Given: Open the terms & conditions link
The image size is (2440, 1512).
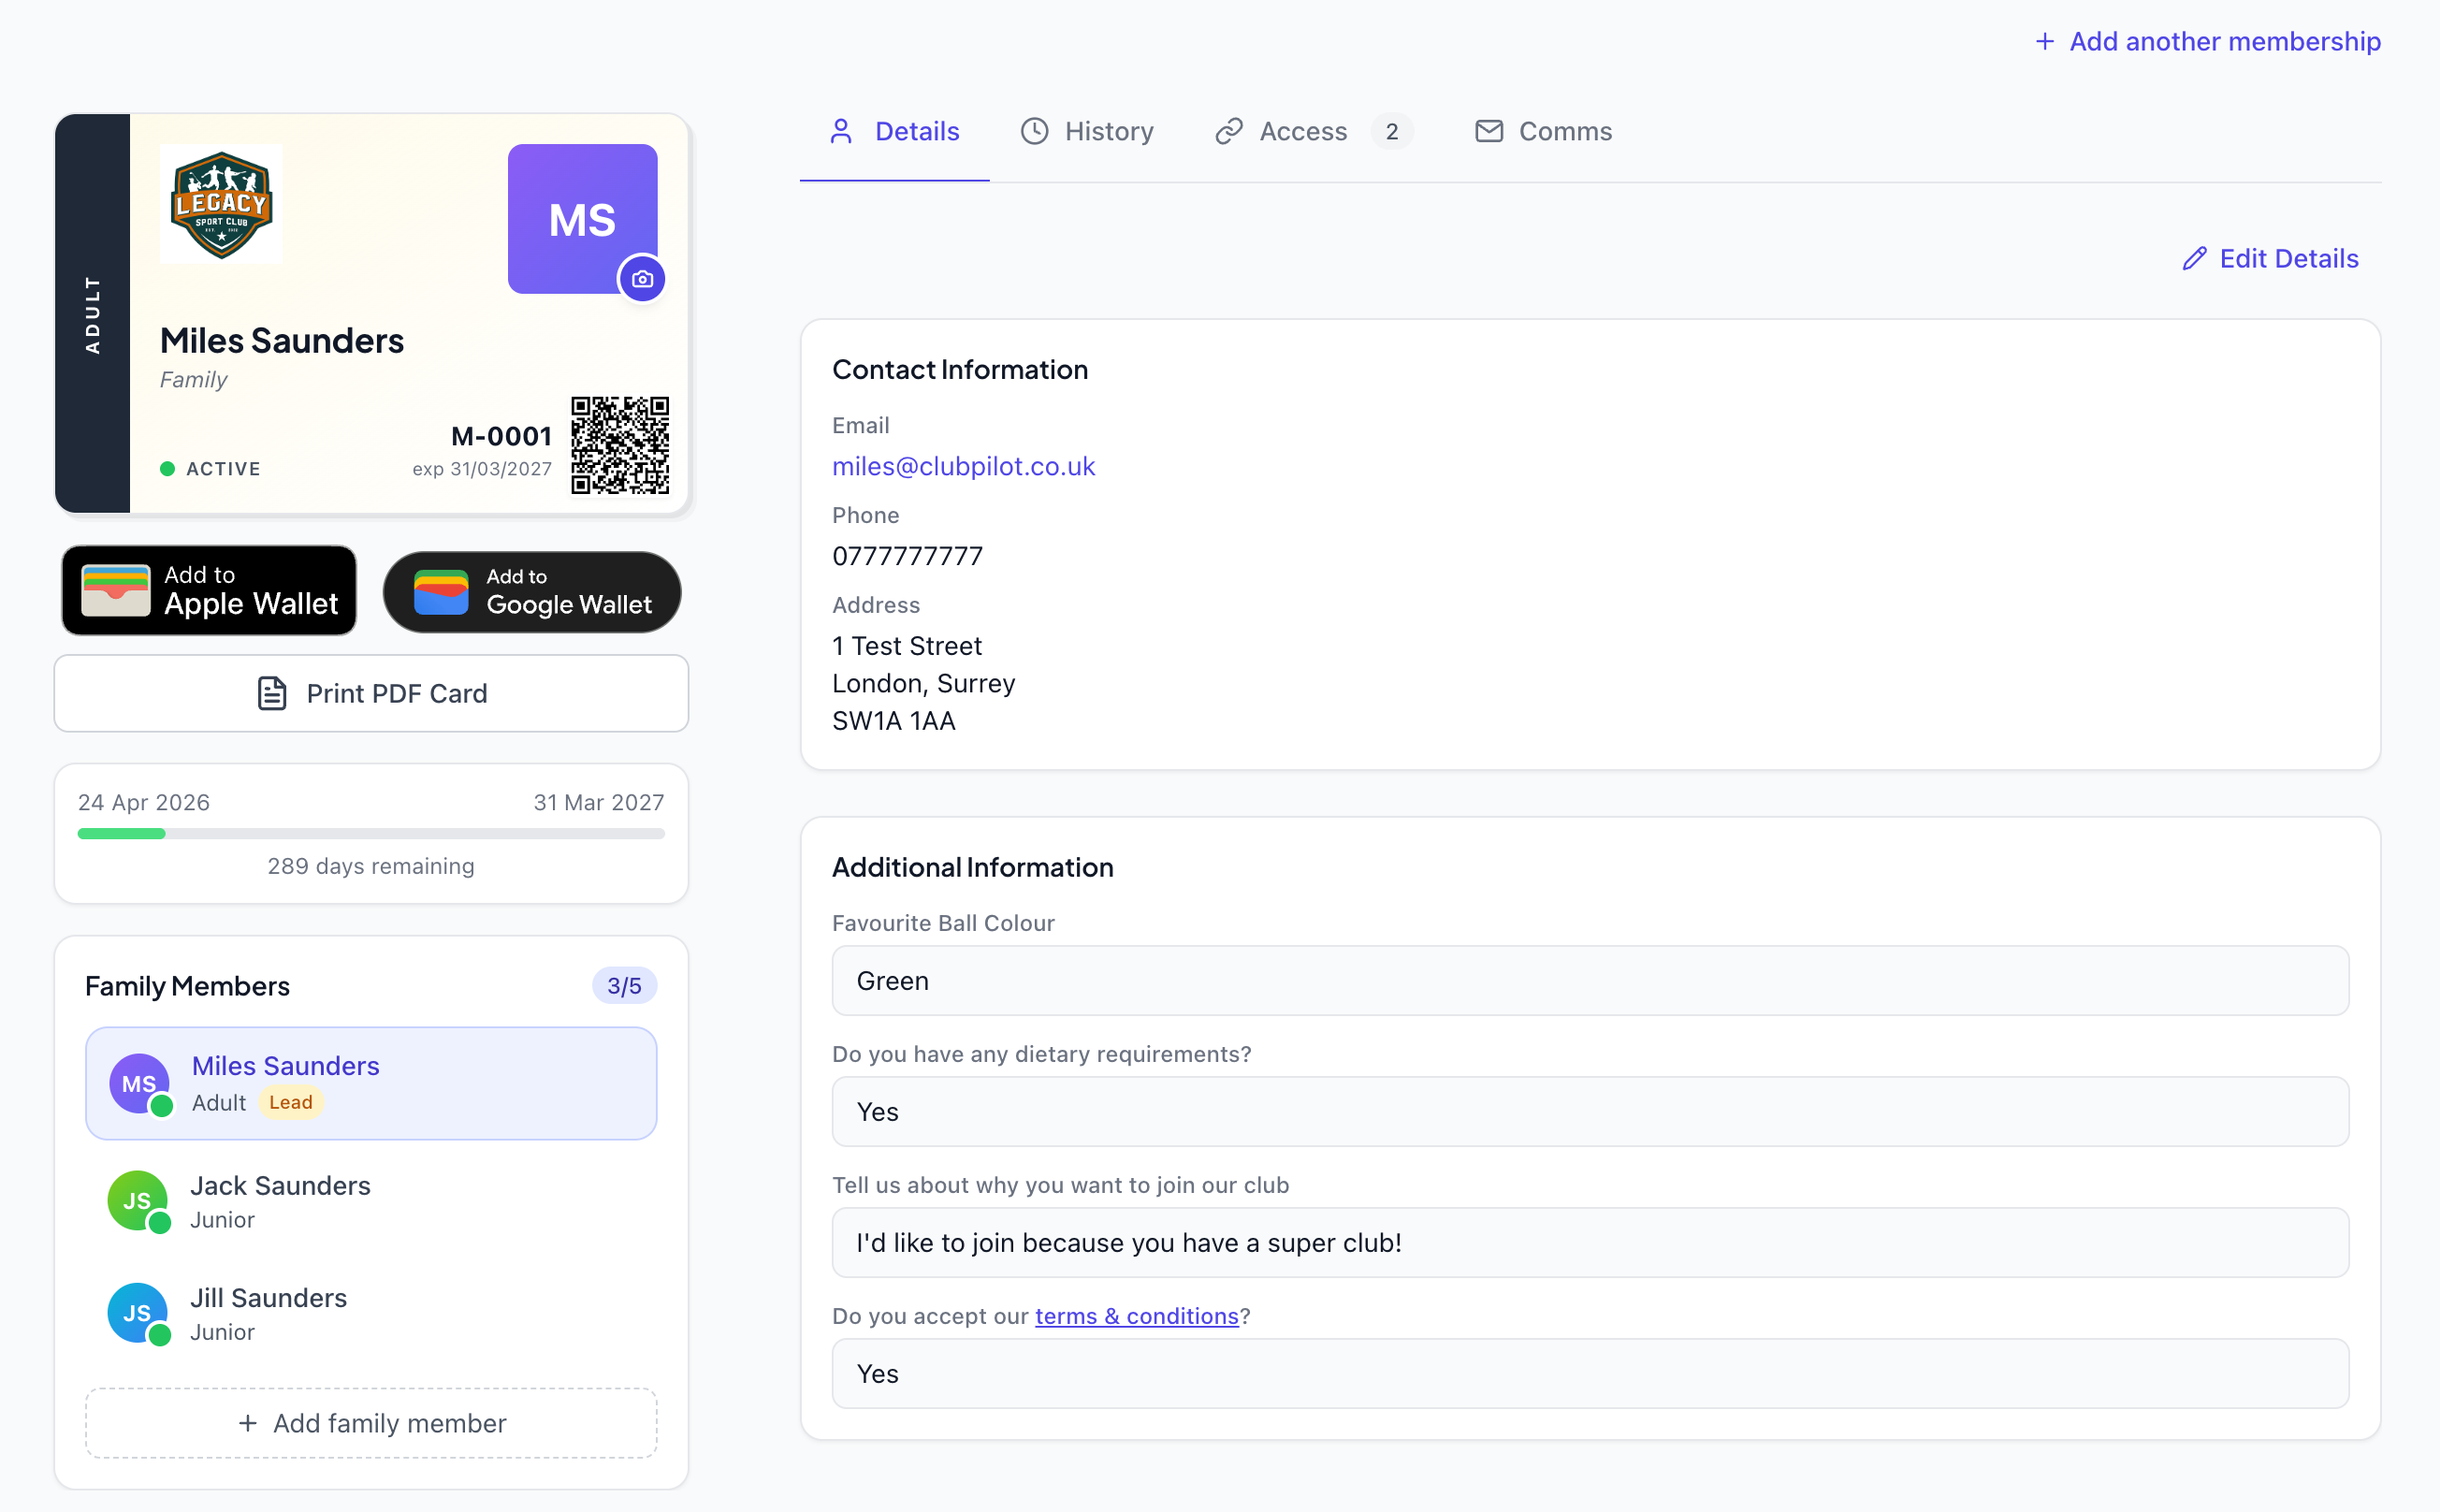Looking at the screenshot, I should [x=1136, y=1316].
